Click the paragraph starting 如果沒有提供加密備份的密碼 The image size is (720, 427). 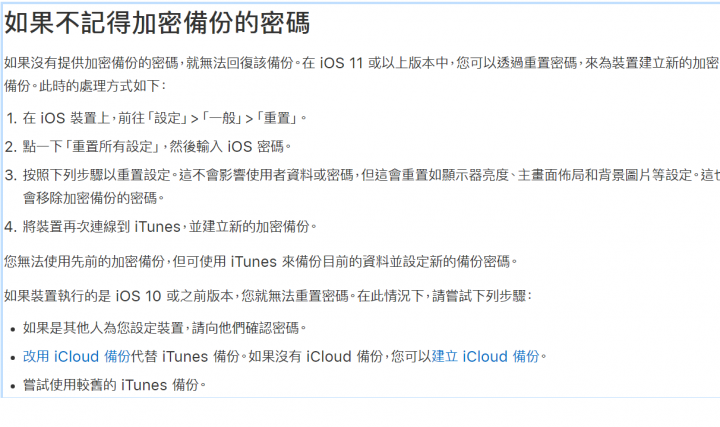[x=361, y=74]
